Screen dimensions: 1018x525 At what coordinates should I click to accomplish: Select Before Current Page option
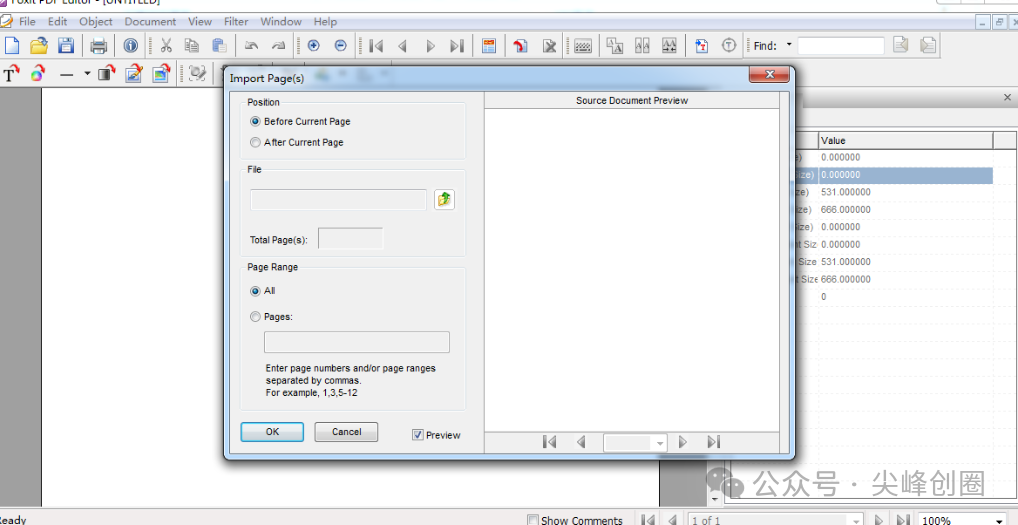(255, 121)
